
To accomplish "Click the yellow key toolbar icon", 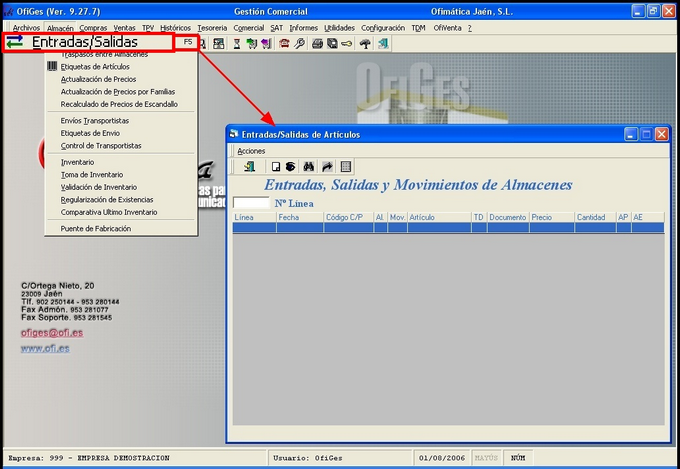I will 347,43.
